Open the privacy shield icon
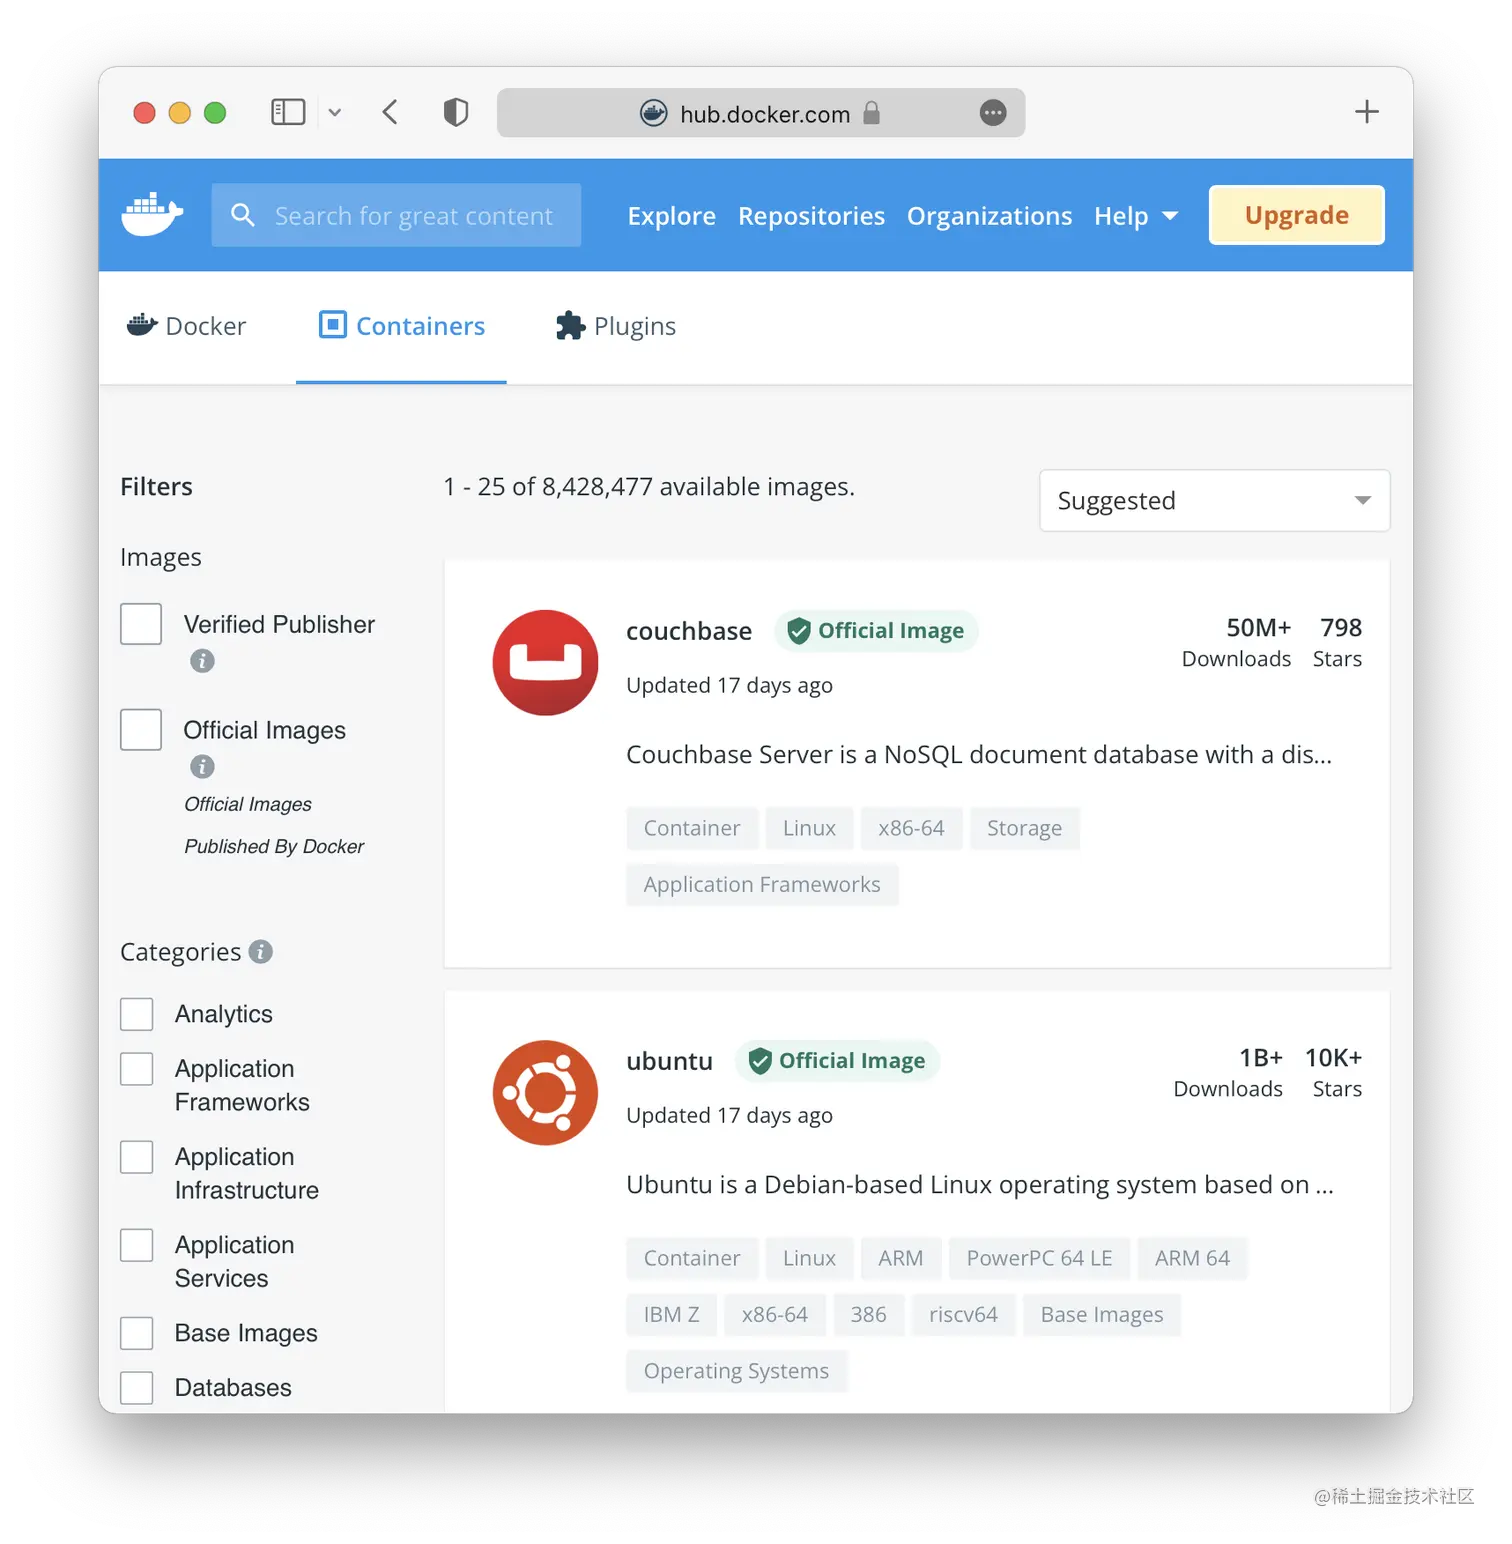The height and width of the screenshot is (1544, 1512). [x=456, y=112]
